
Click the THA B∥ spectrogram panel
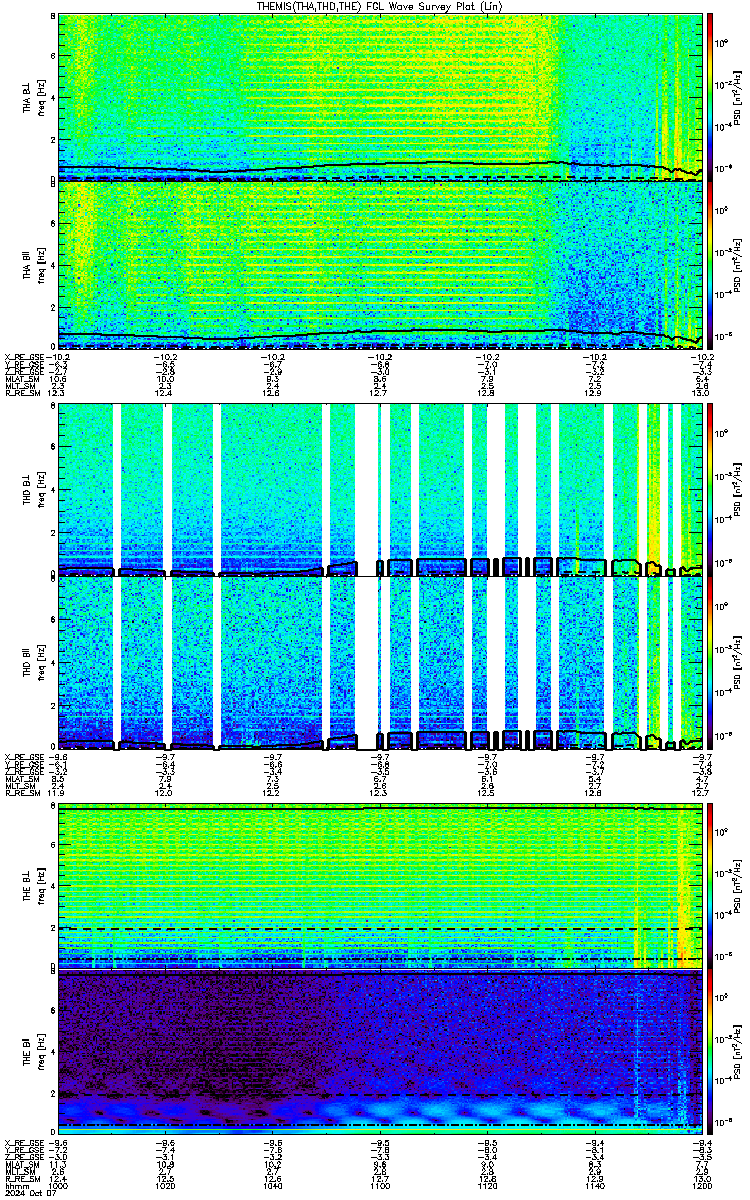coord(380,264)
